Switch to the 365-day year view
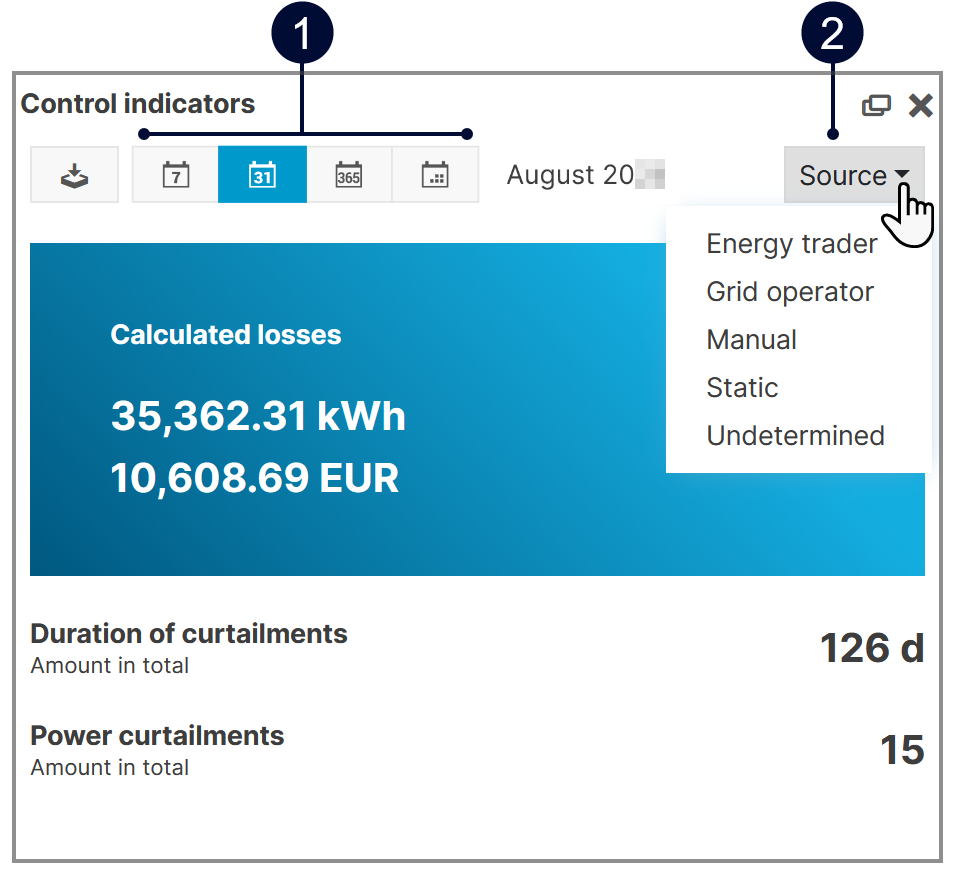 point(348,175)
